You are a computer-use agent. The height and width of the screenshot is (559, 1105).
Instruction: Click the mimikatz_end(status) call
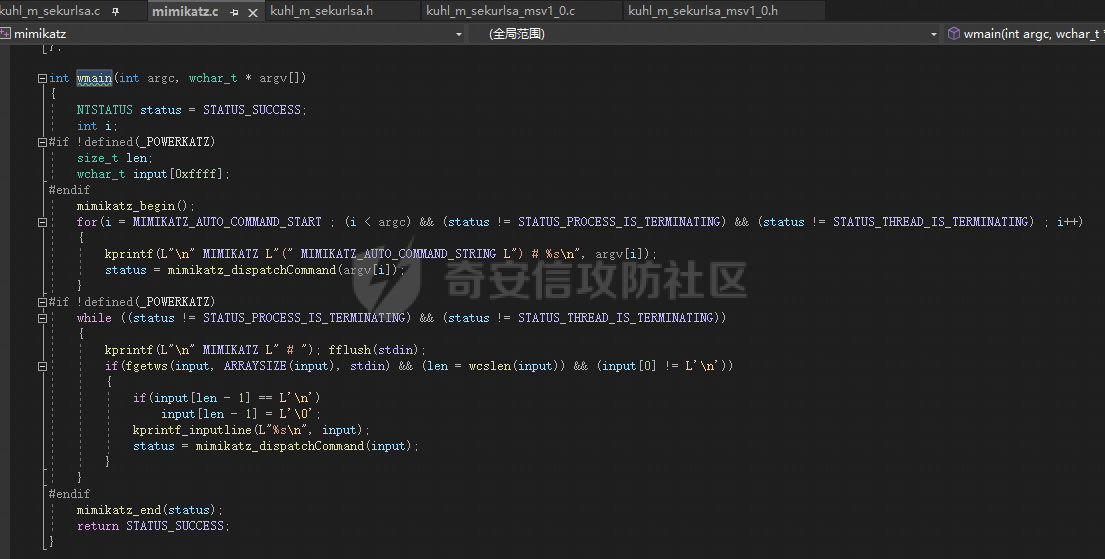(x=148, y=510)
